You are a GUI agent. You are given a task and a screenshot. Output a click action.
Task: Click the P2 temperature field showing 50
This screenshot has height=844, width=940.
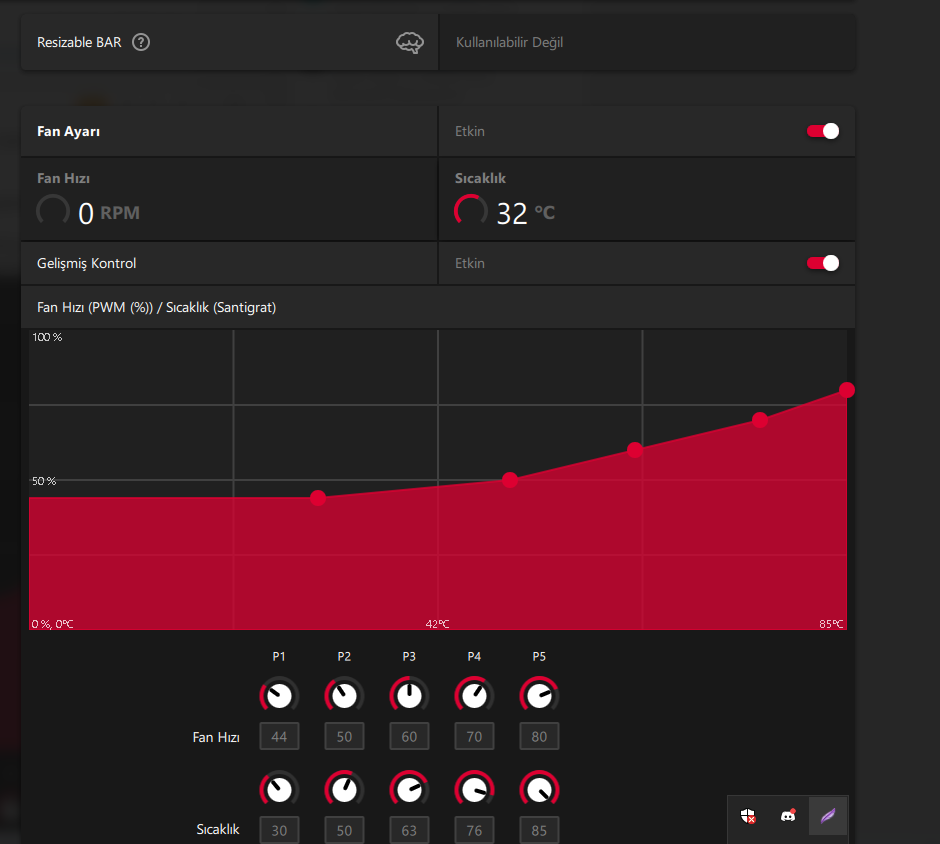click(344, 830)
